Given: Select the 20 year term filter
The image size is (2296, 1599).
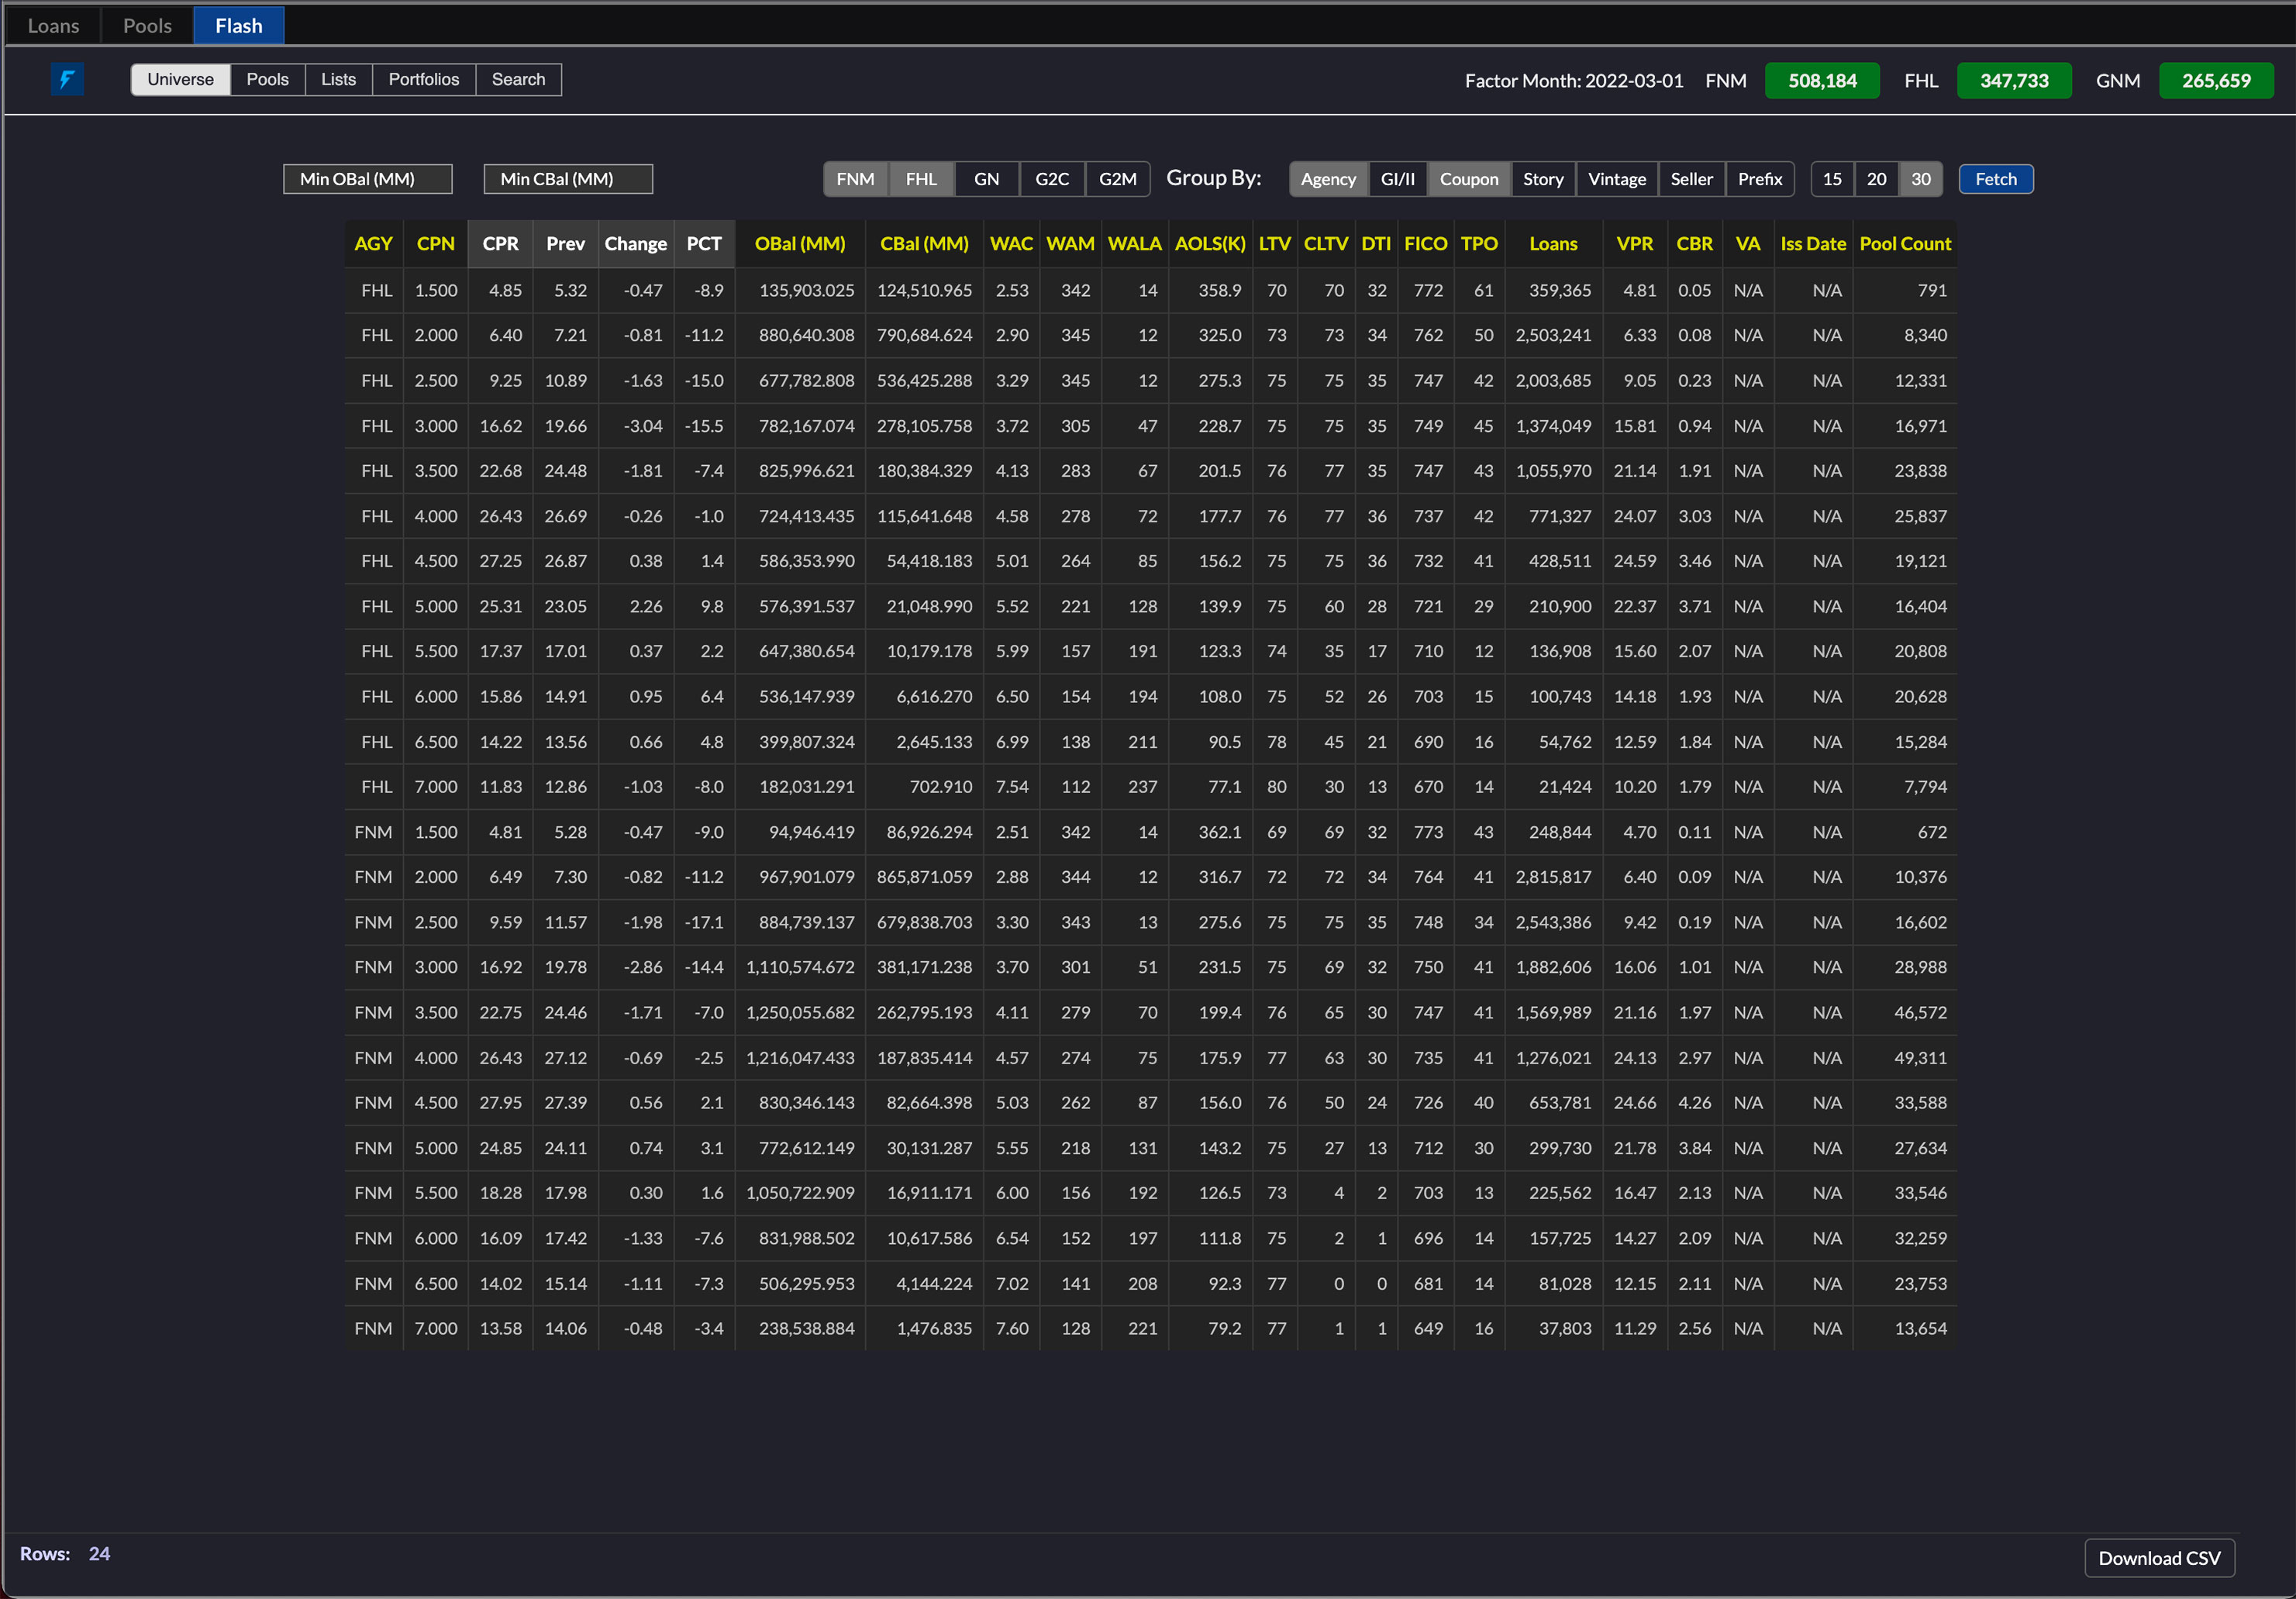Looking at the screenshot, I should [x=1876, y=179].
